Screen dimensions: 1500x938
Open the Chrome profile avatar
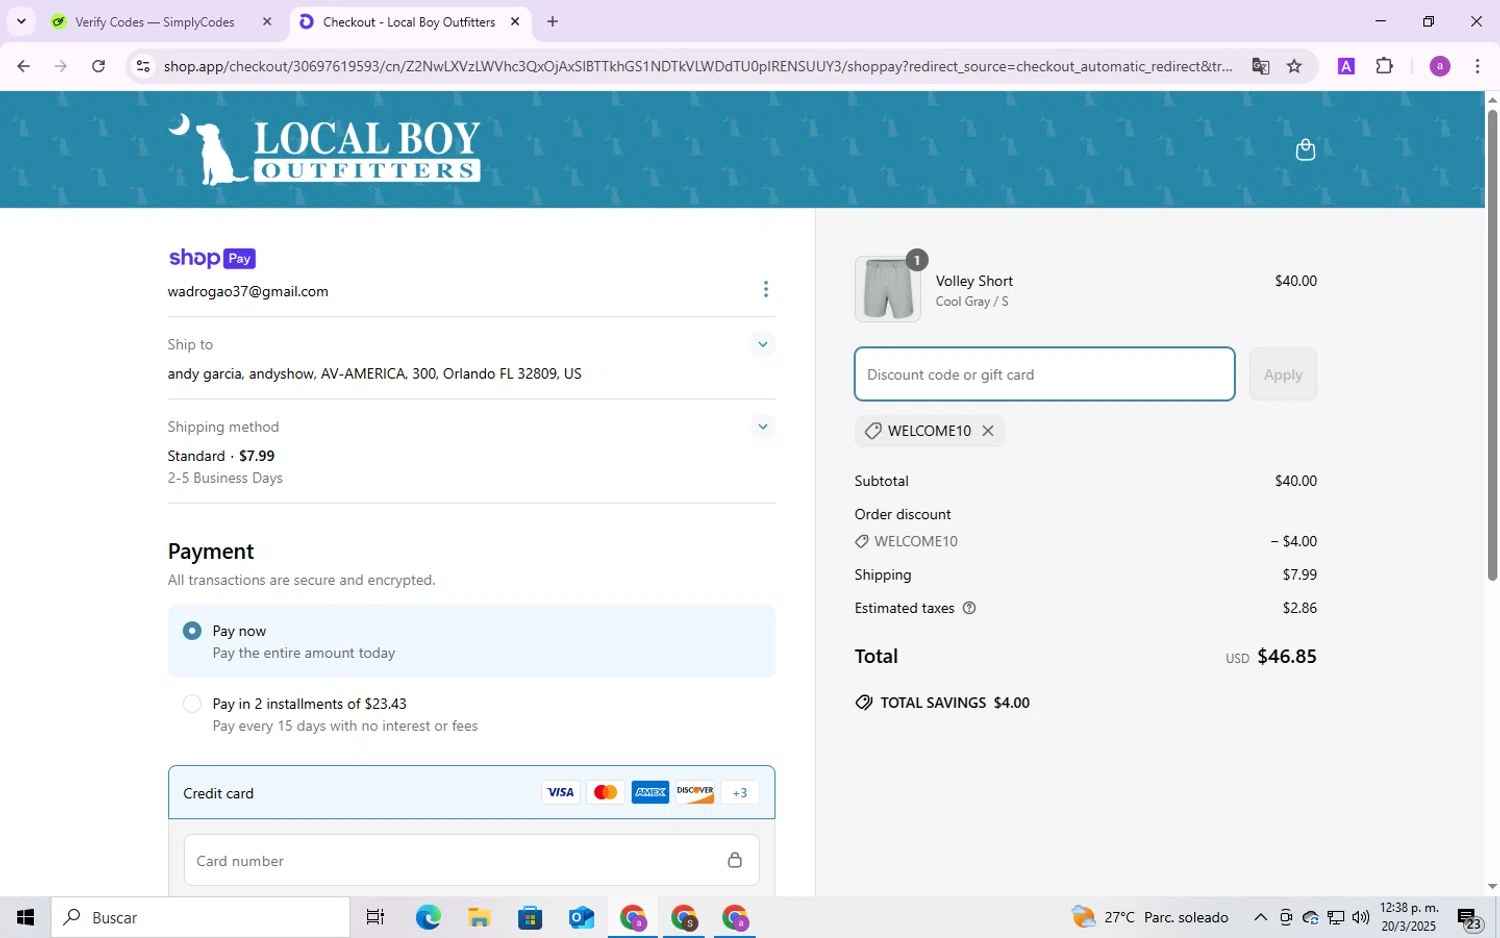pos(1440,66)
